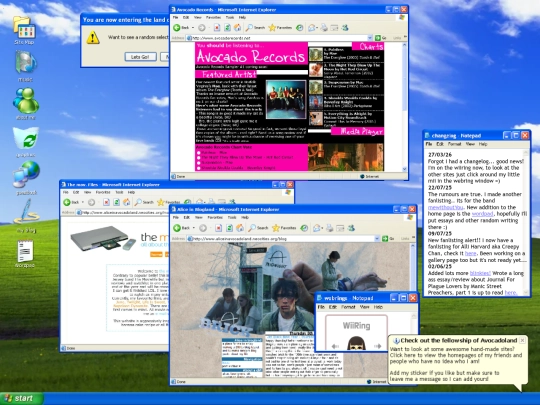Click Home icon in The now: Files window
This screenshot has height=405, width=540.
pyautogui.click(x=127, y=202)
